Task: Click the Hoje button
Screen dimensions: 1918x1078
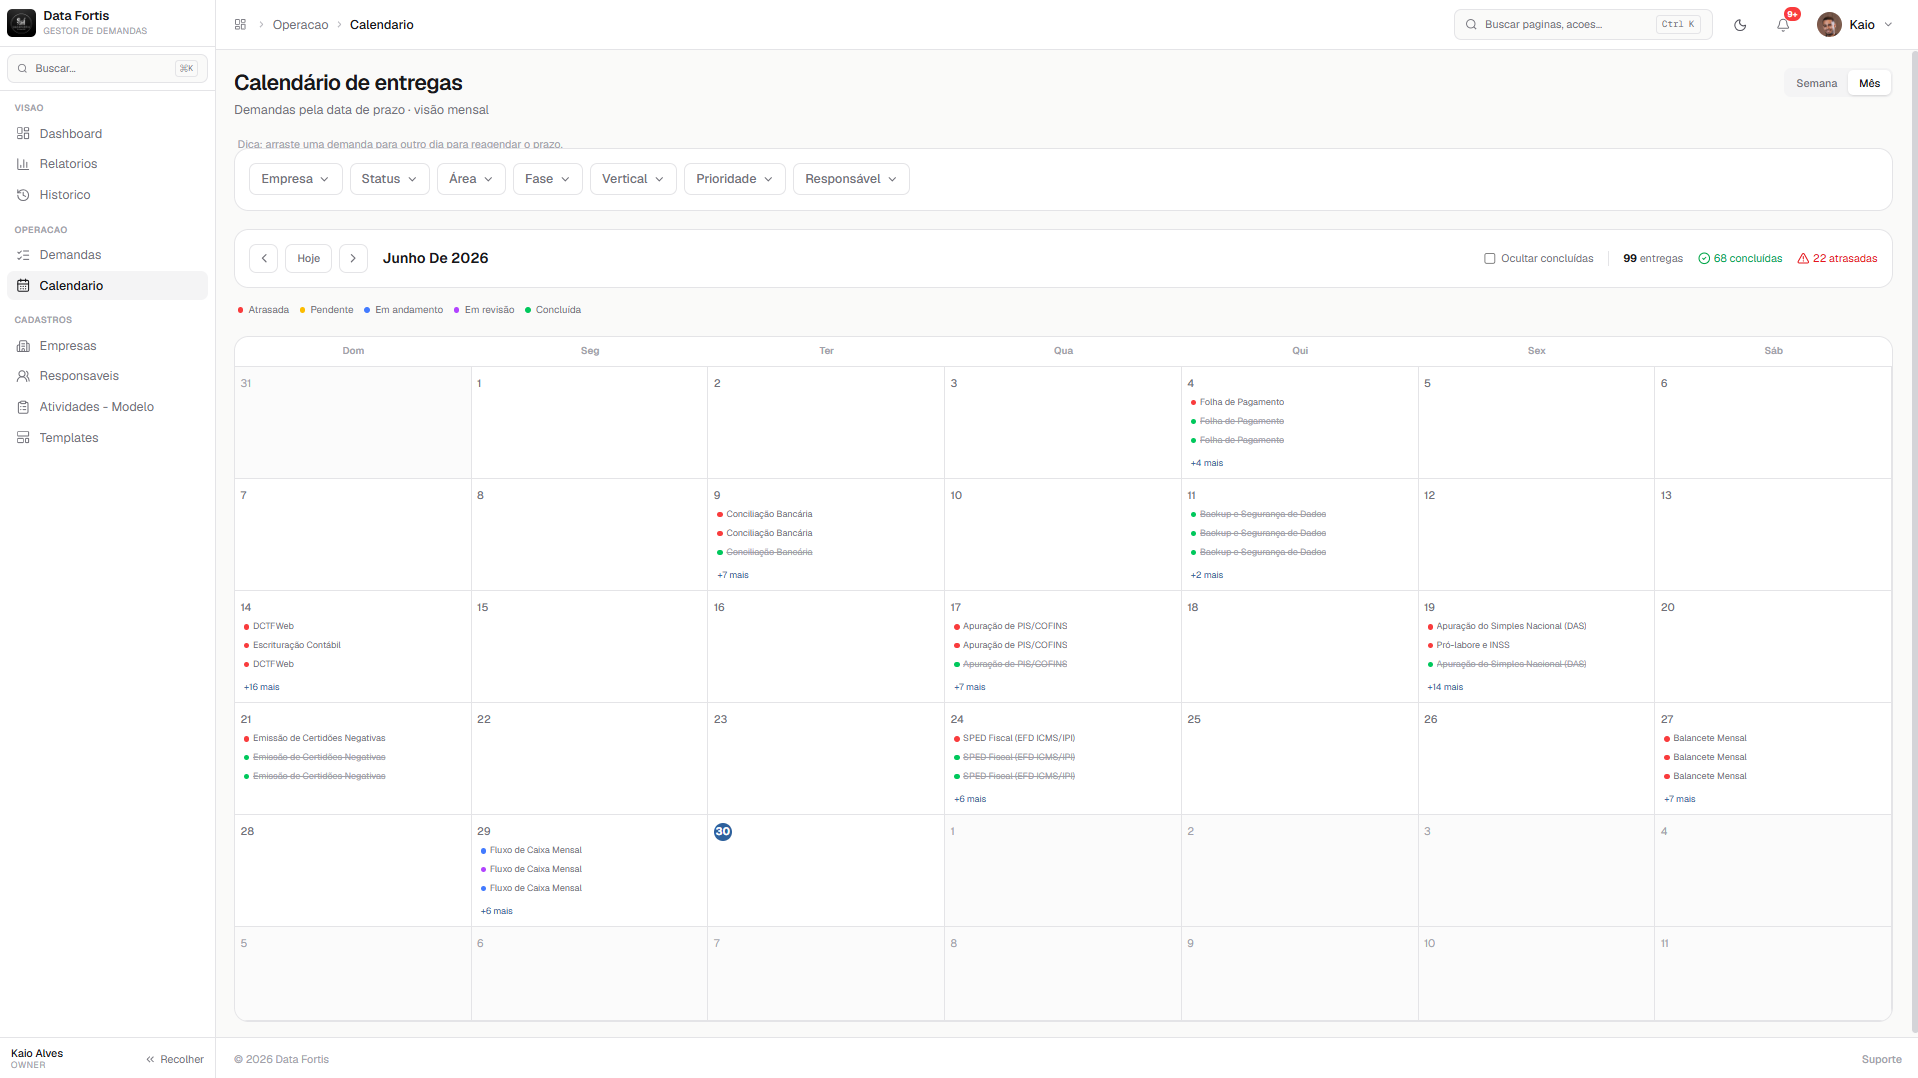Action: (x=308, y=258)
